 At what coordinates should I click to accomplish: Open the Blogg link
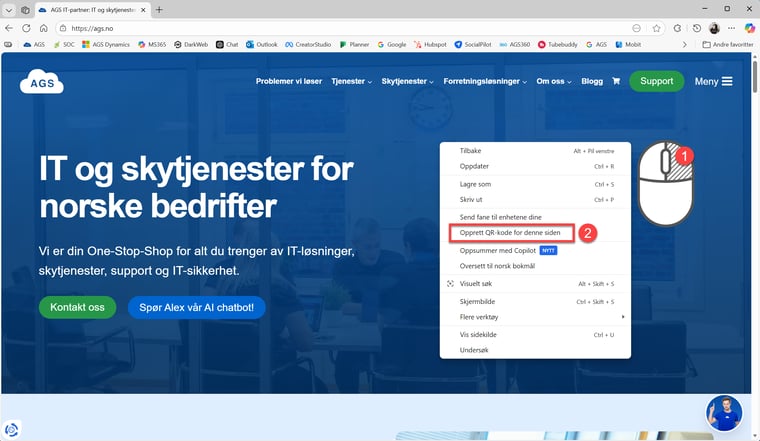[592, 81]
